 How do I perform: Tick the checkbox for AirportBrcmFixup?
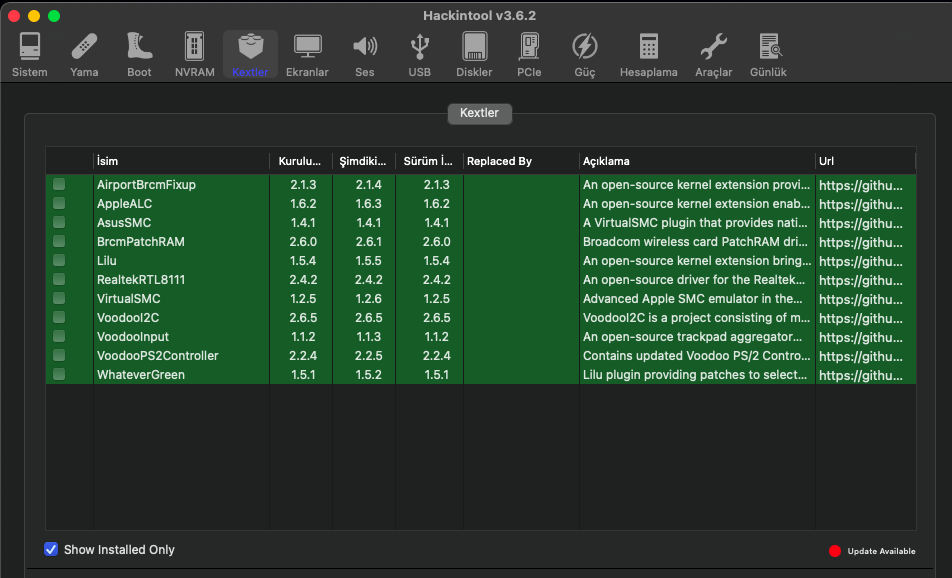[x=59, y=185]
